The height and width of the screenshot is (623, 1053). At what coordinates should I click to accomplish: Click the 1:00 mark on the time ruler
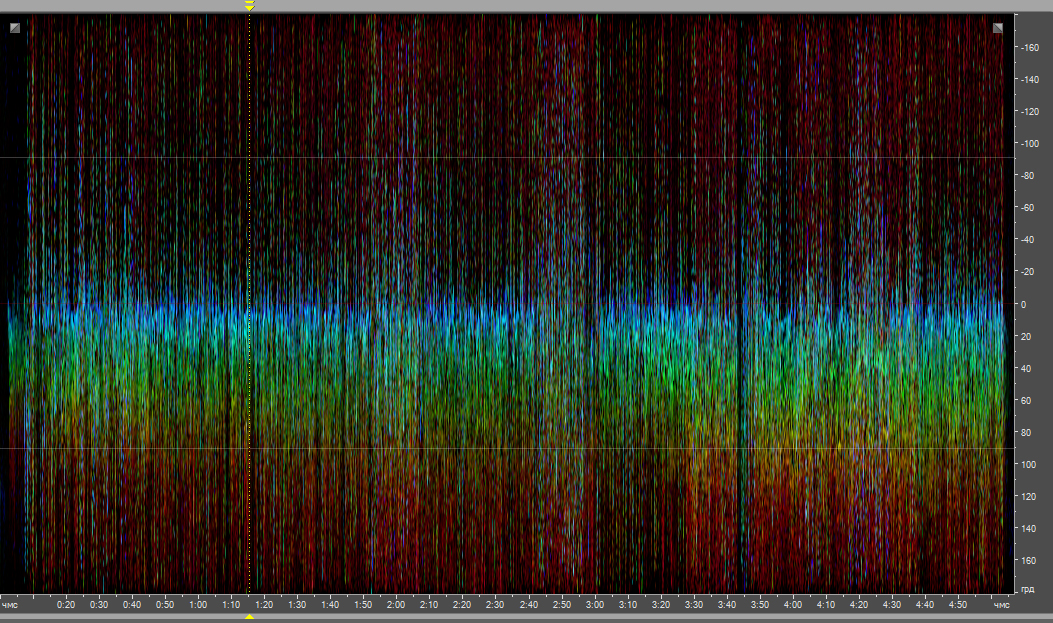[x=198, y=605]
